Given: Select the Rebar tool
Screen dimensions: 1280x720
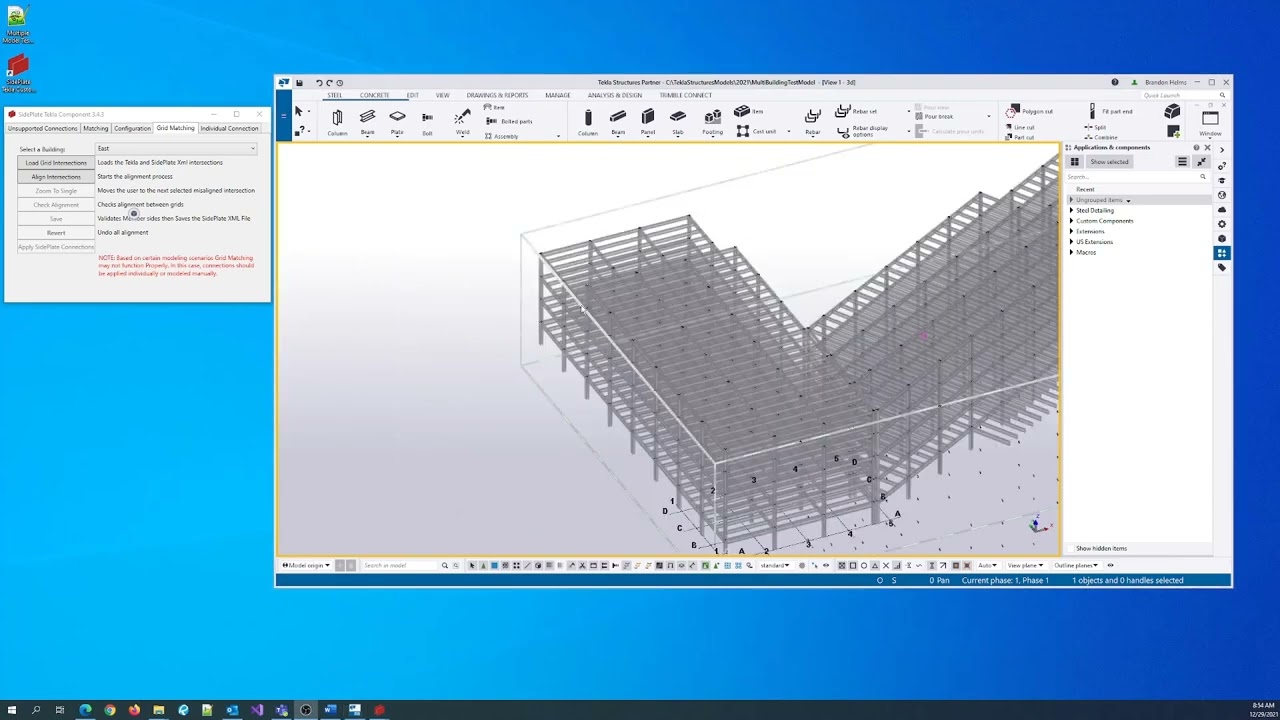Looking at the screenshot, I should (x=813, y=121).
